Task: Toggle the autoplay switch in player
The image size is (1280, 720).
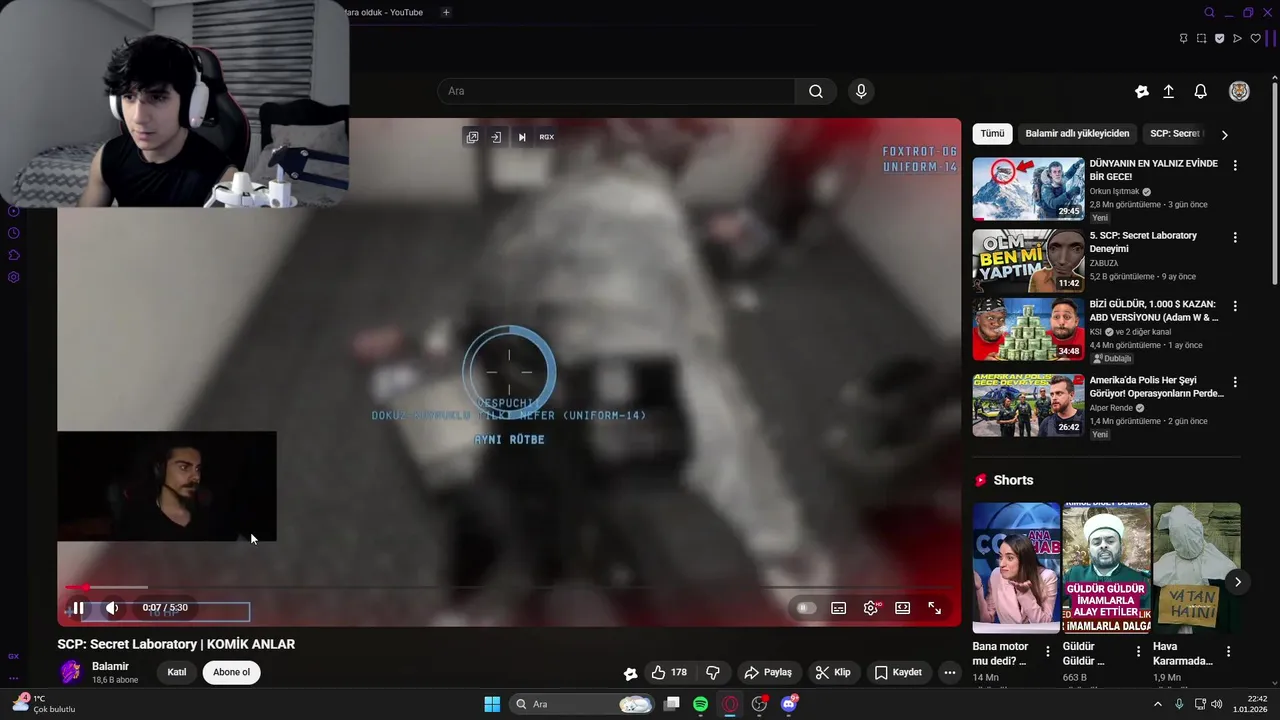Action: 806,608
